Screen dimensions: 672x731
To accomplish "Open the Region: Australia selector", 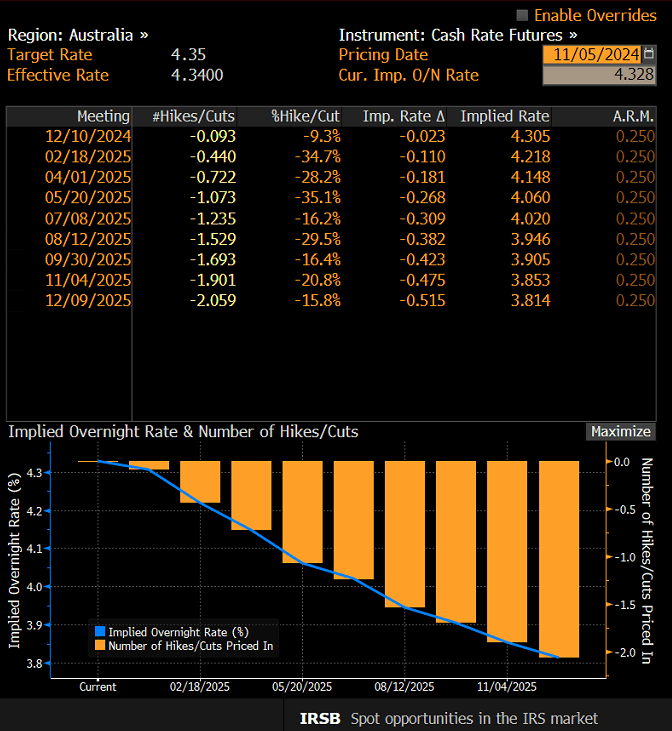I will click(78, 34).
